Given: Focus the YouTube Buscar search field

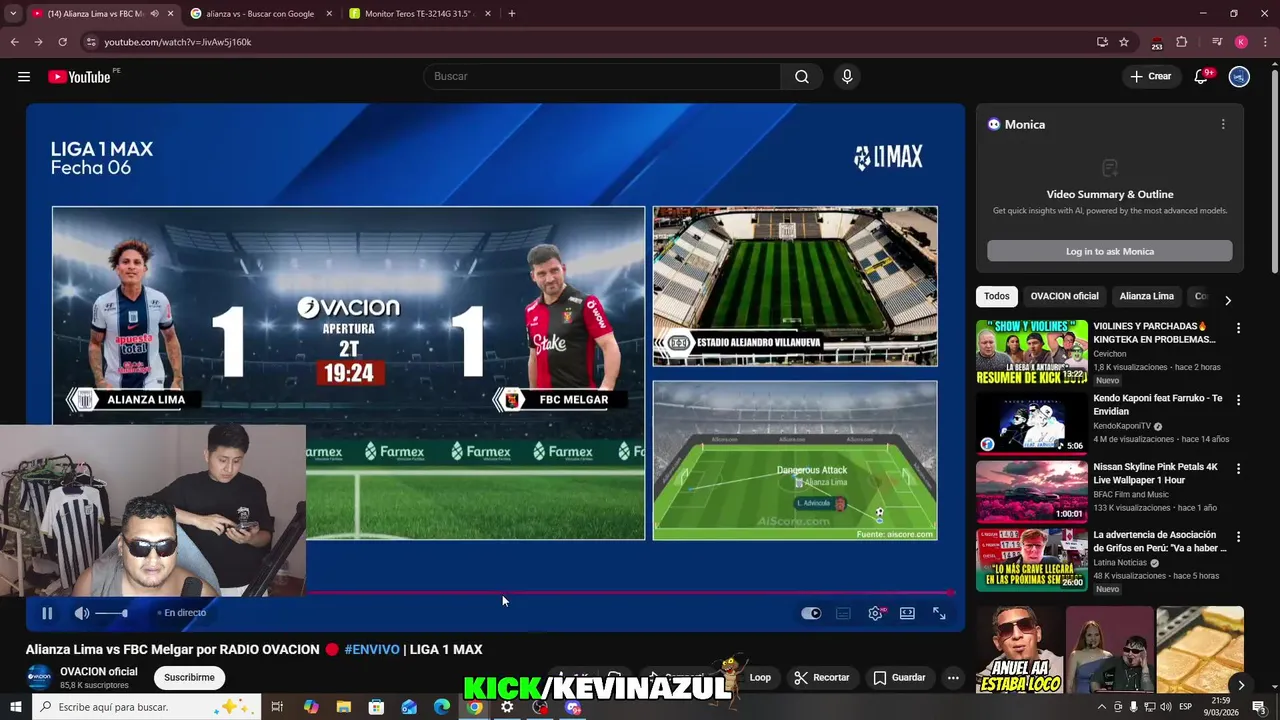Looking at the screenshot, I should tap(602, 77).
